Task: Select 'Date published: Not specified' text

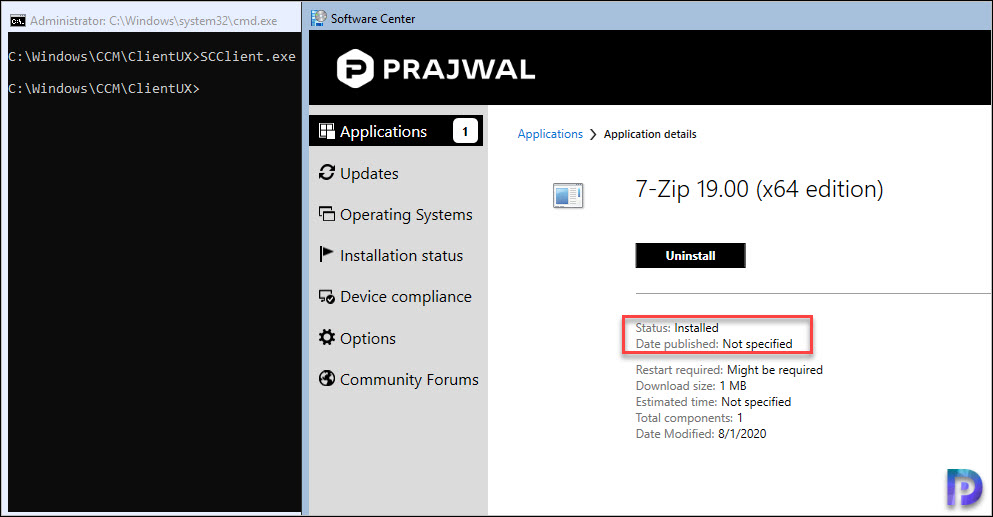Action: click(714, 343)
